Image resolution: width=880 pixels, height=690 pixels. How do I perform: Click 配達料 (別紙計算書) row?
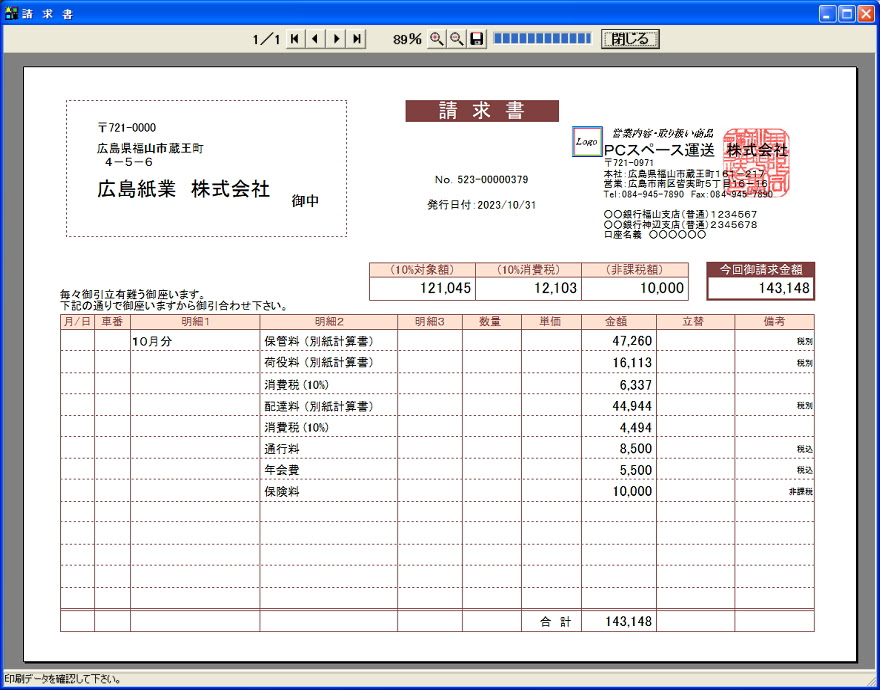point(437,405)
